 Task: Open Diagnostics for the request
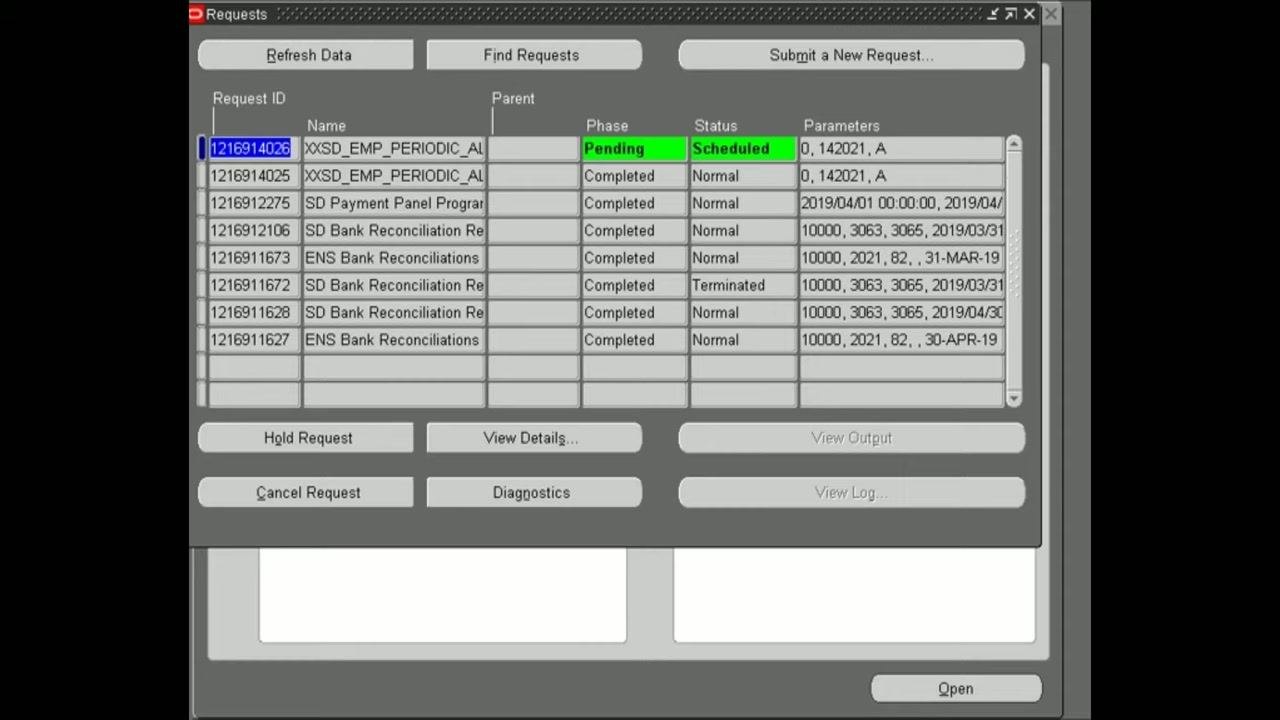coord(534,493)
